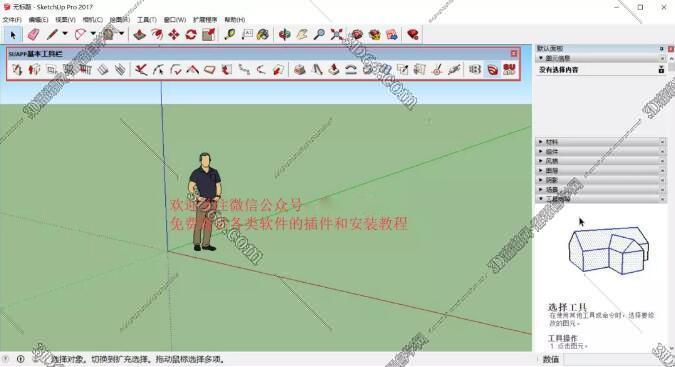The height and width of the screenshot is (367, 675).
Task: Choose the pencil Line tool
Action: coord(53,34)
